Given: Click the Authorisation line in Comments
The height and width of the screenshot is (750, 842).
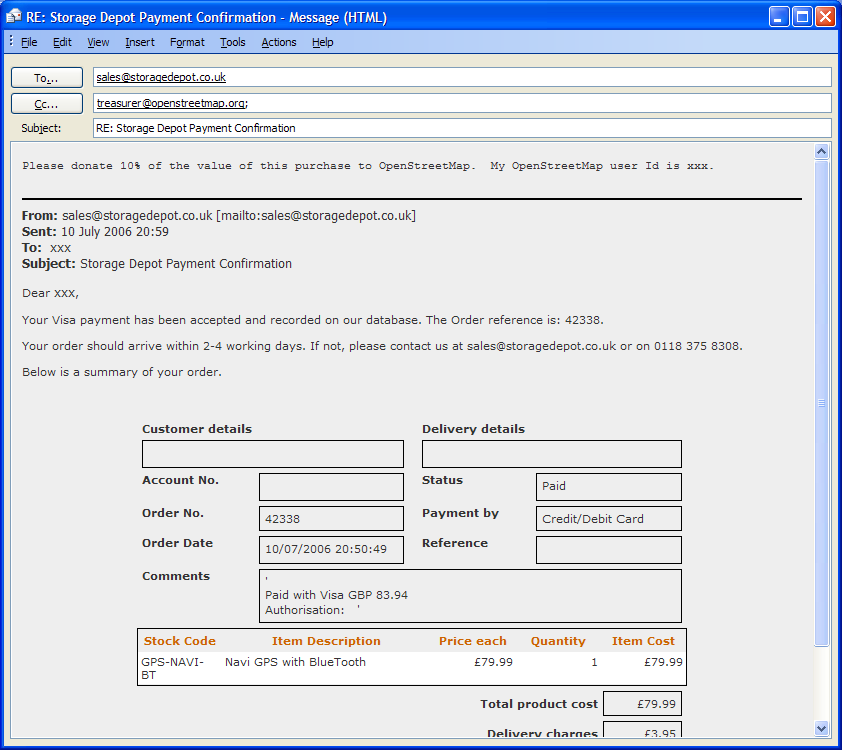Looking at the screenshot, I should point(313,610).
